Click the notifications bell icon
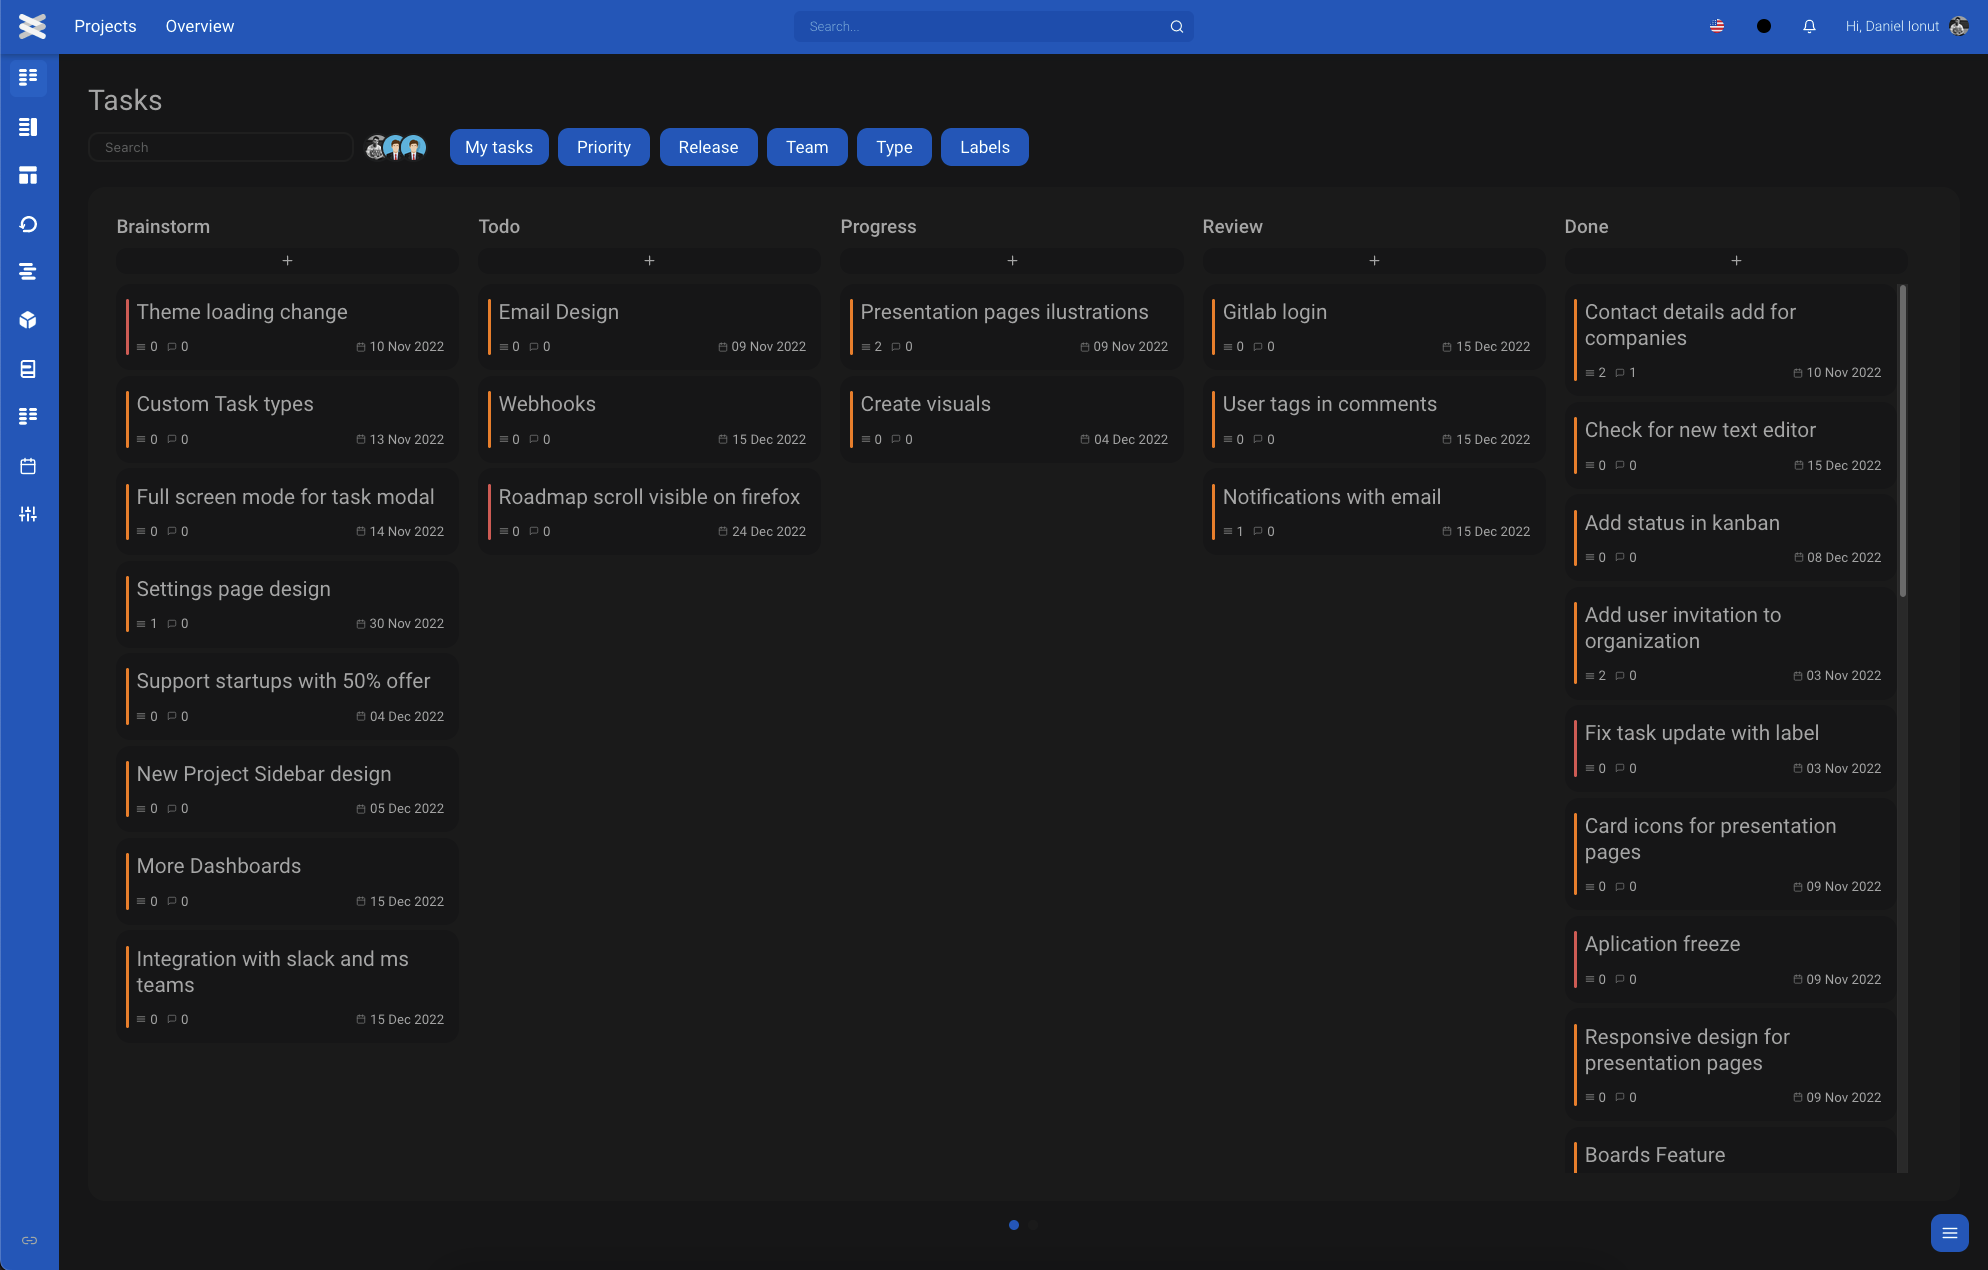This screenshot has height=1270, width=1988. pos(1809,27)
